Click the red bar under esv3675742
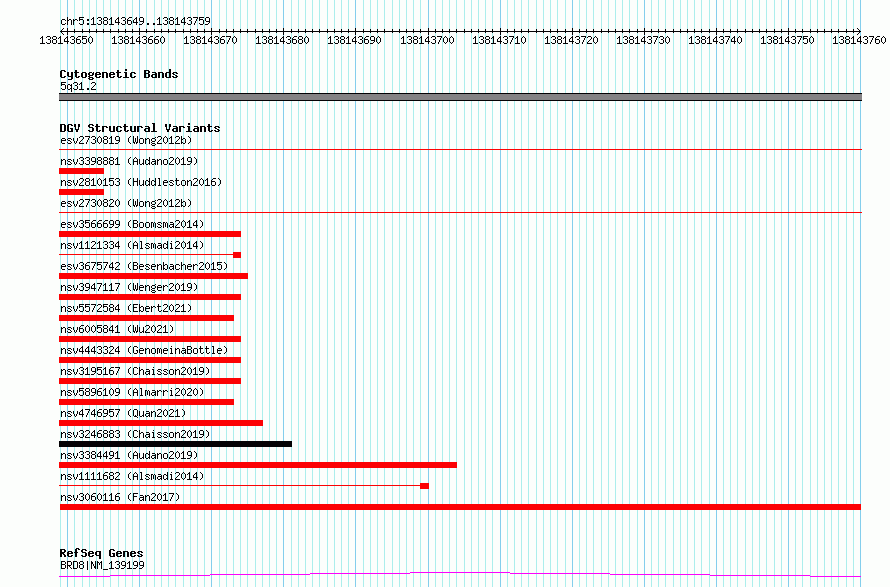 [153, 276]
